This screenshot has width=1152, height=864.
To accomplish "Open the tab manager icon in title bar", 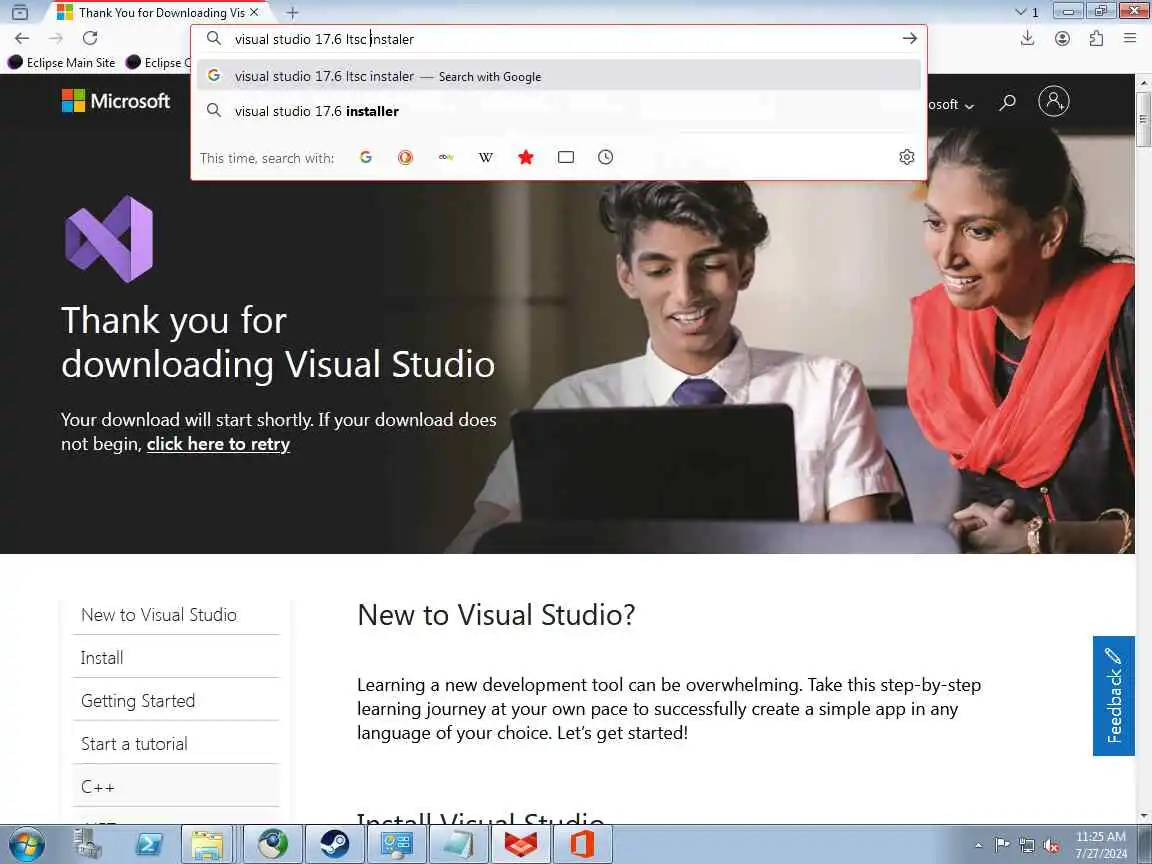I will pyautogui.click(x=20, y=12).
